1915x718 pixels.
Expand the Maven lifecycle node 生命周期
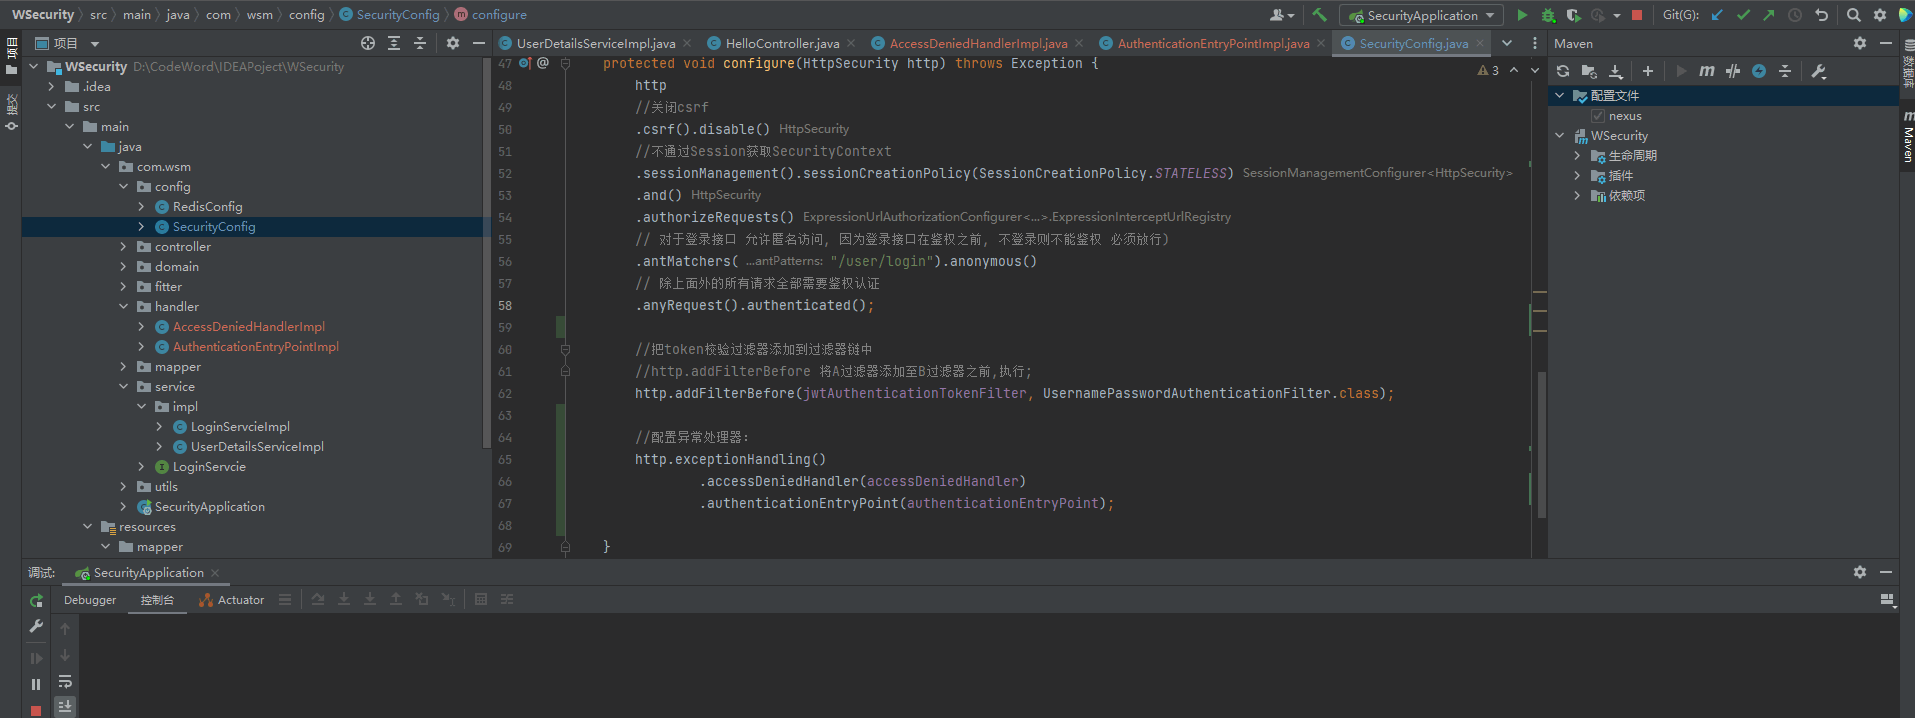[x=1577, y=156]
